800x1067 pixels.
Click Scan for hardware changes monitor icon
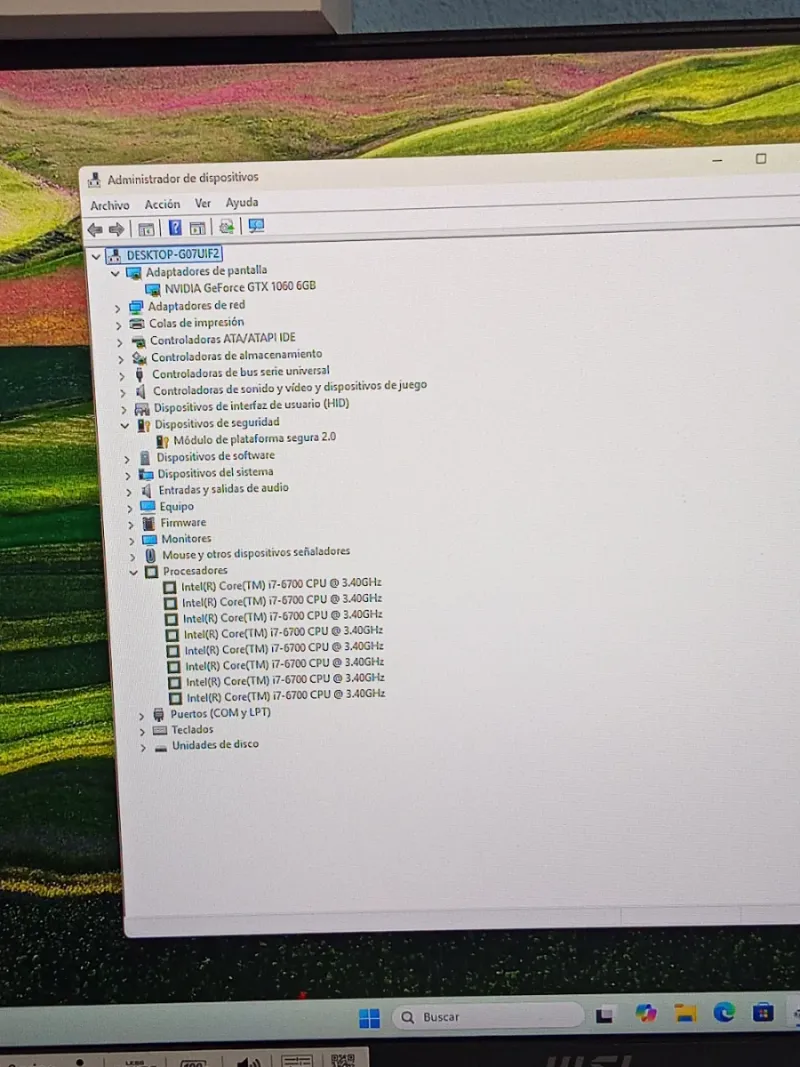(x=256, y=226)
